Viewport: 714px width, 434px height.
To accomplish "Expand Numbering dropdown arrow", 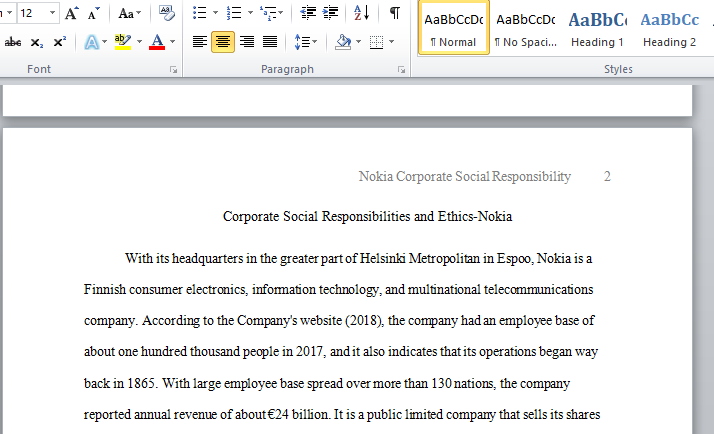I will coord(250,13).
